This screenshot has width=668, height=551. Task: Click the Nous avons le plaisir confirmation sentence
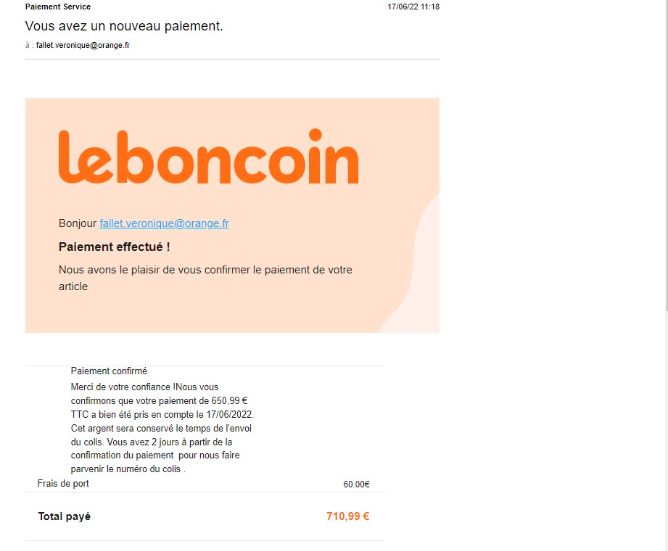click(x=205, y=278)
